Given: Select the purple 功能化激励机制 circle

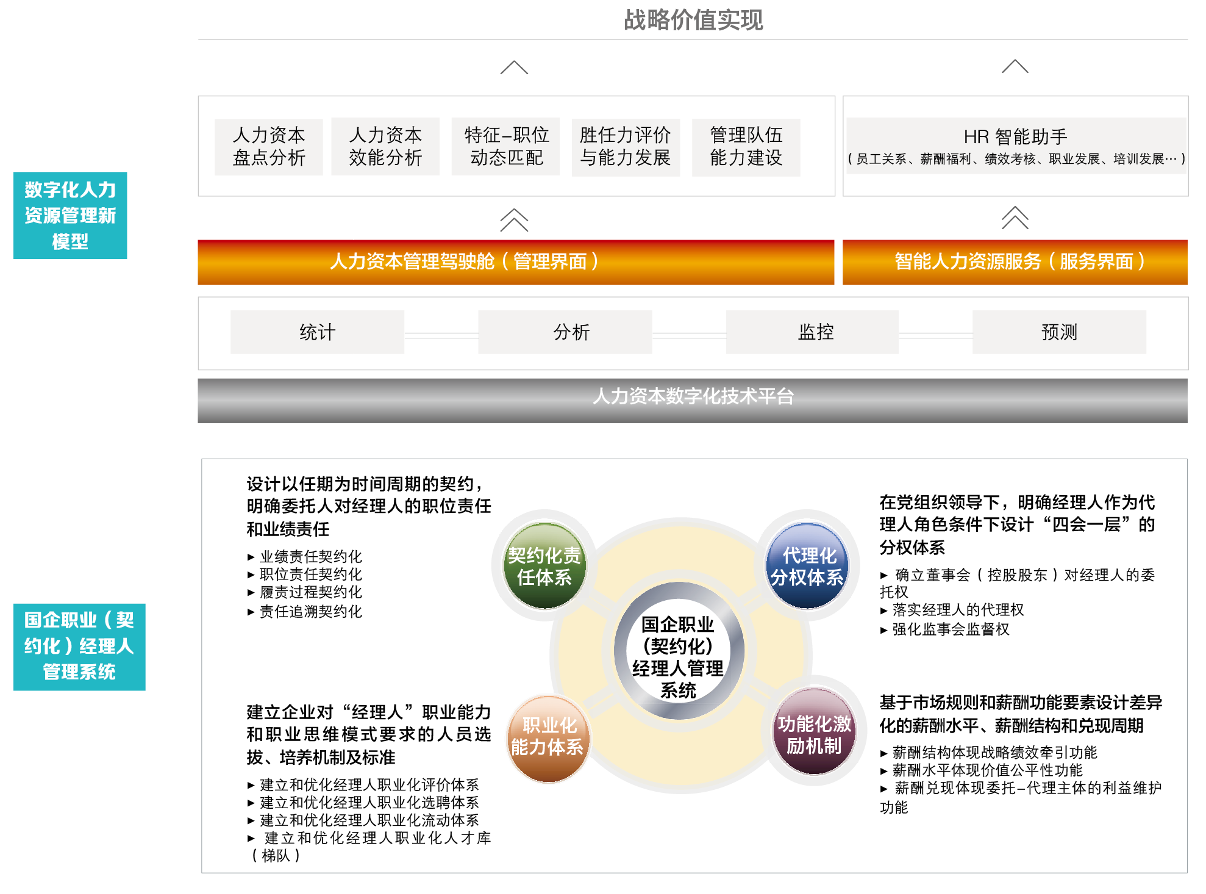Looking at the screenshot, I should pyautogui.click(x=814, y=734).
